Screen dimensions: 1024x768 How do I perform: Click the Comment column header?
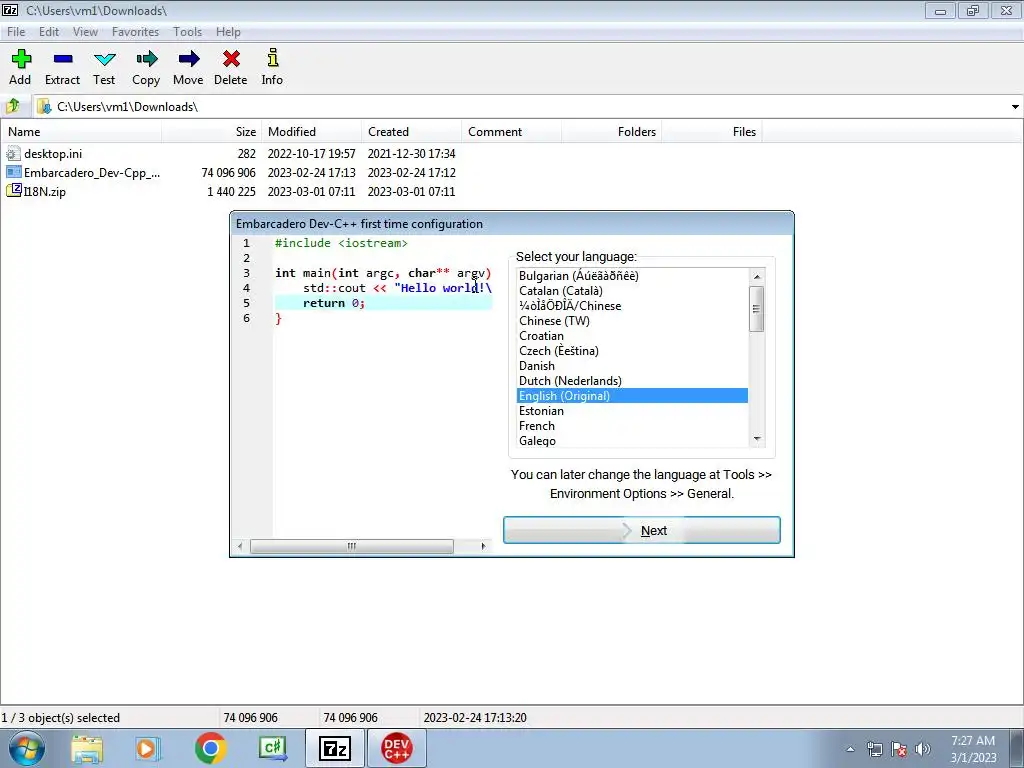[x=511, y=131]
